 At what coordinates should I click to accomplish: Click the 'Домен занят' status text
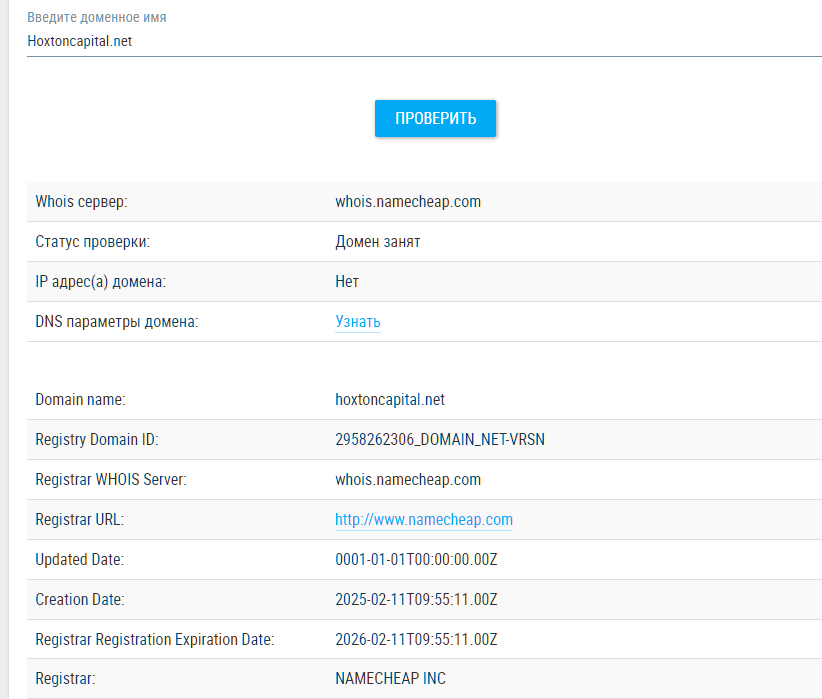377,242
